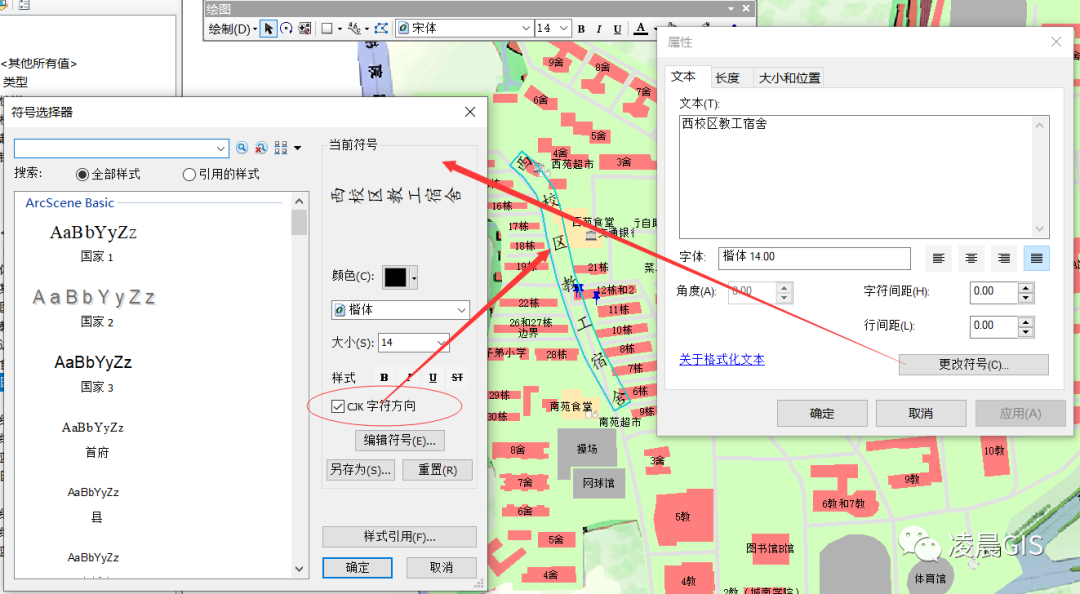Click the 重置(R) button
This screenshot has height=594, width=1080.
438,470
